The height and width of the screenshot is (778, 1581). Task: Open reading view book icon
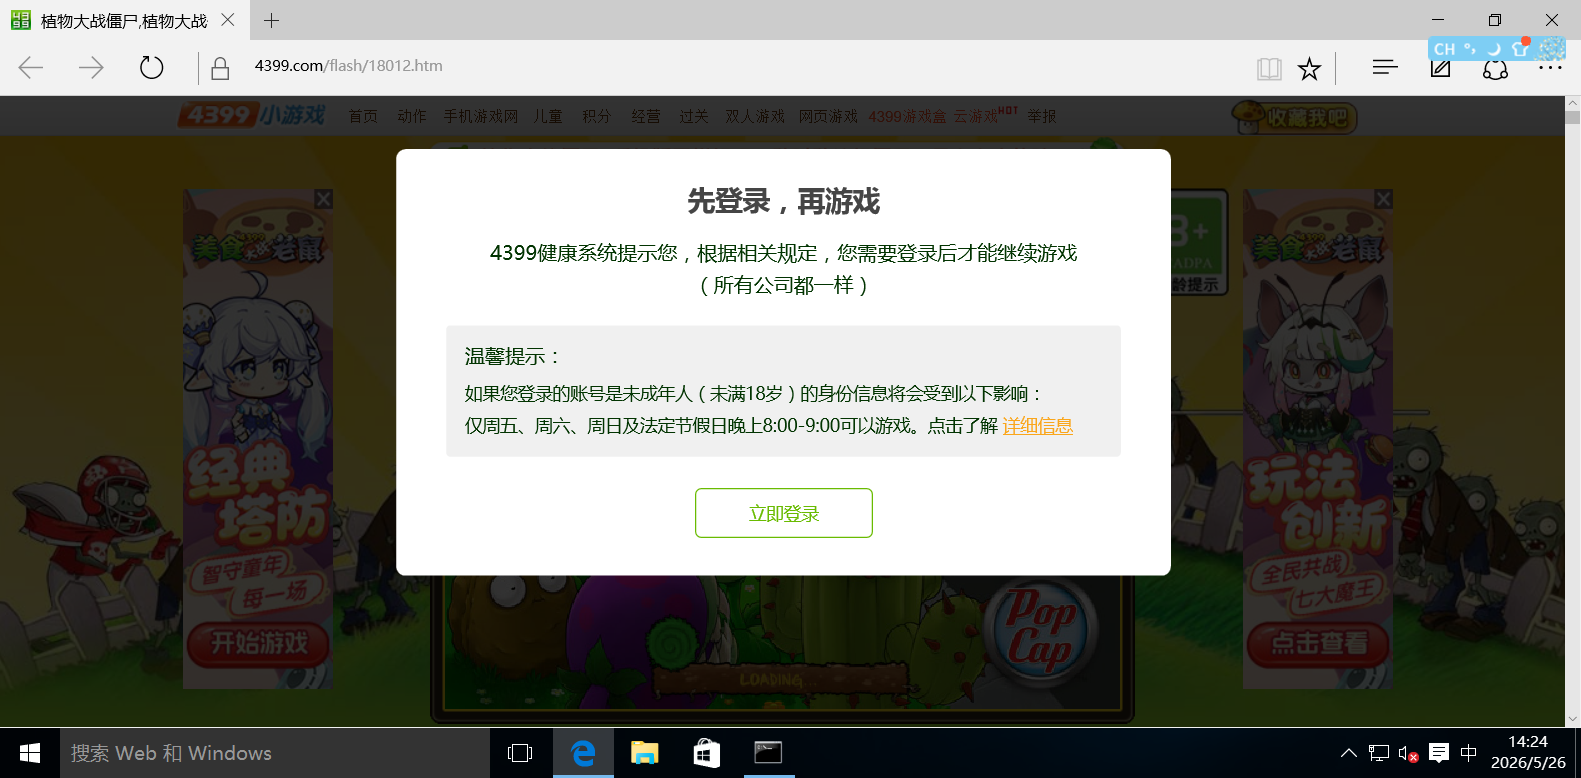[1269, 68]
